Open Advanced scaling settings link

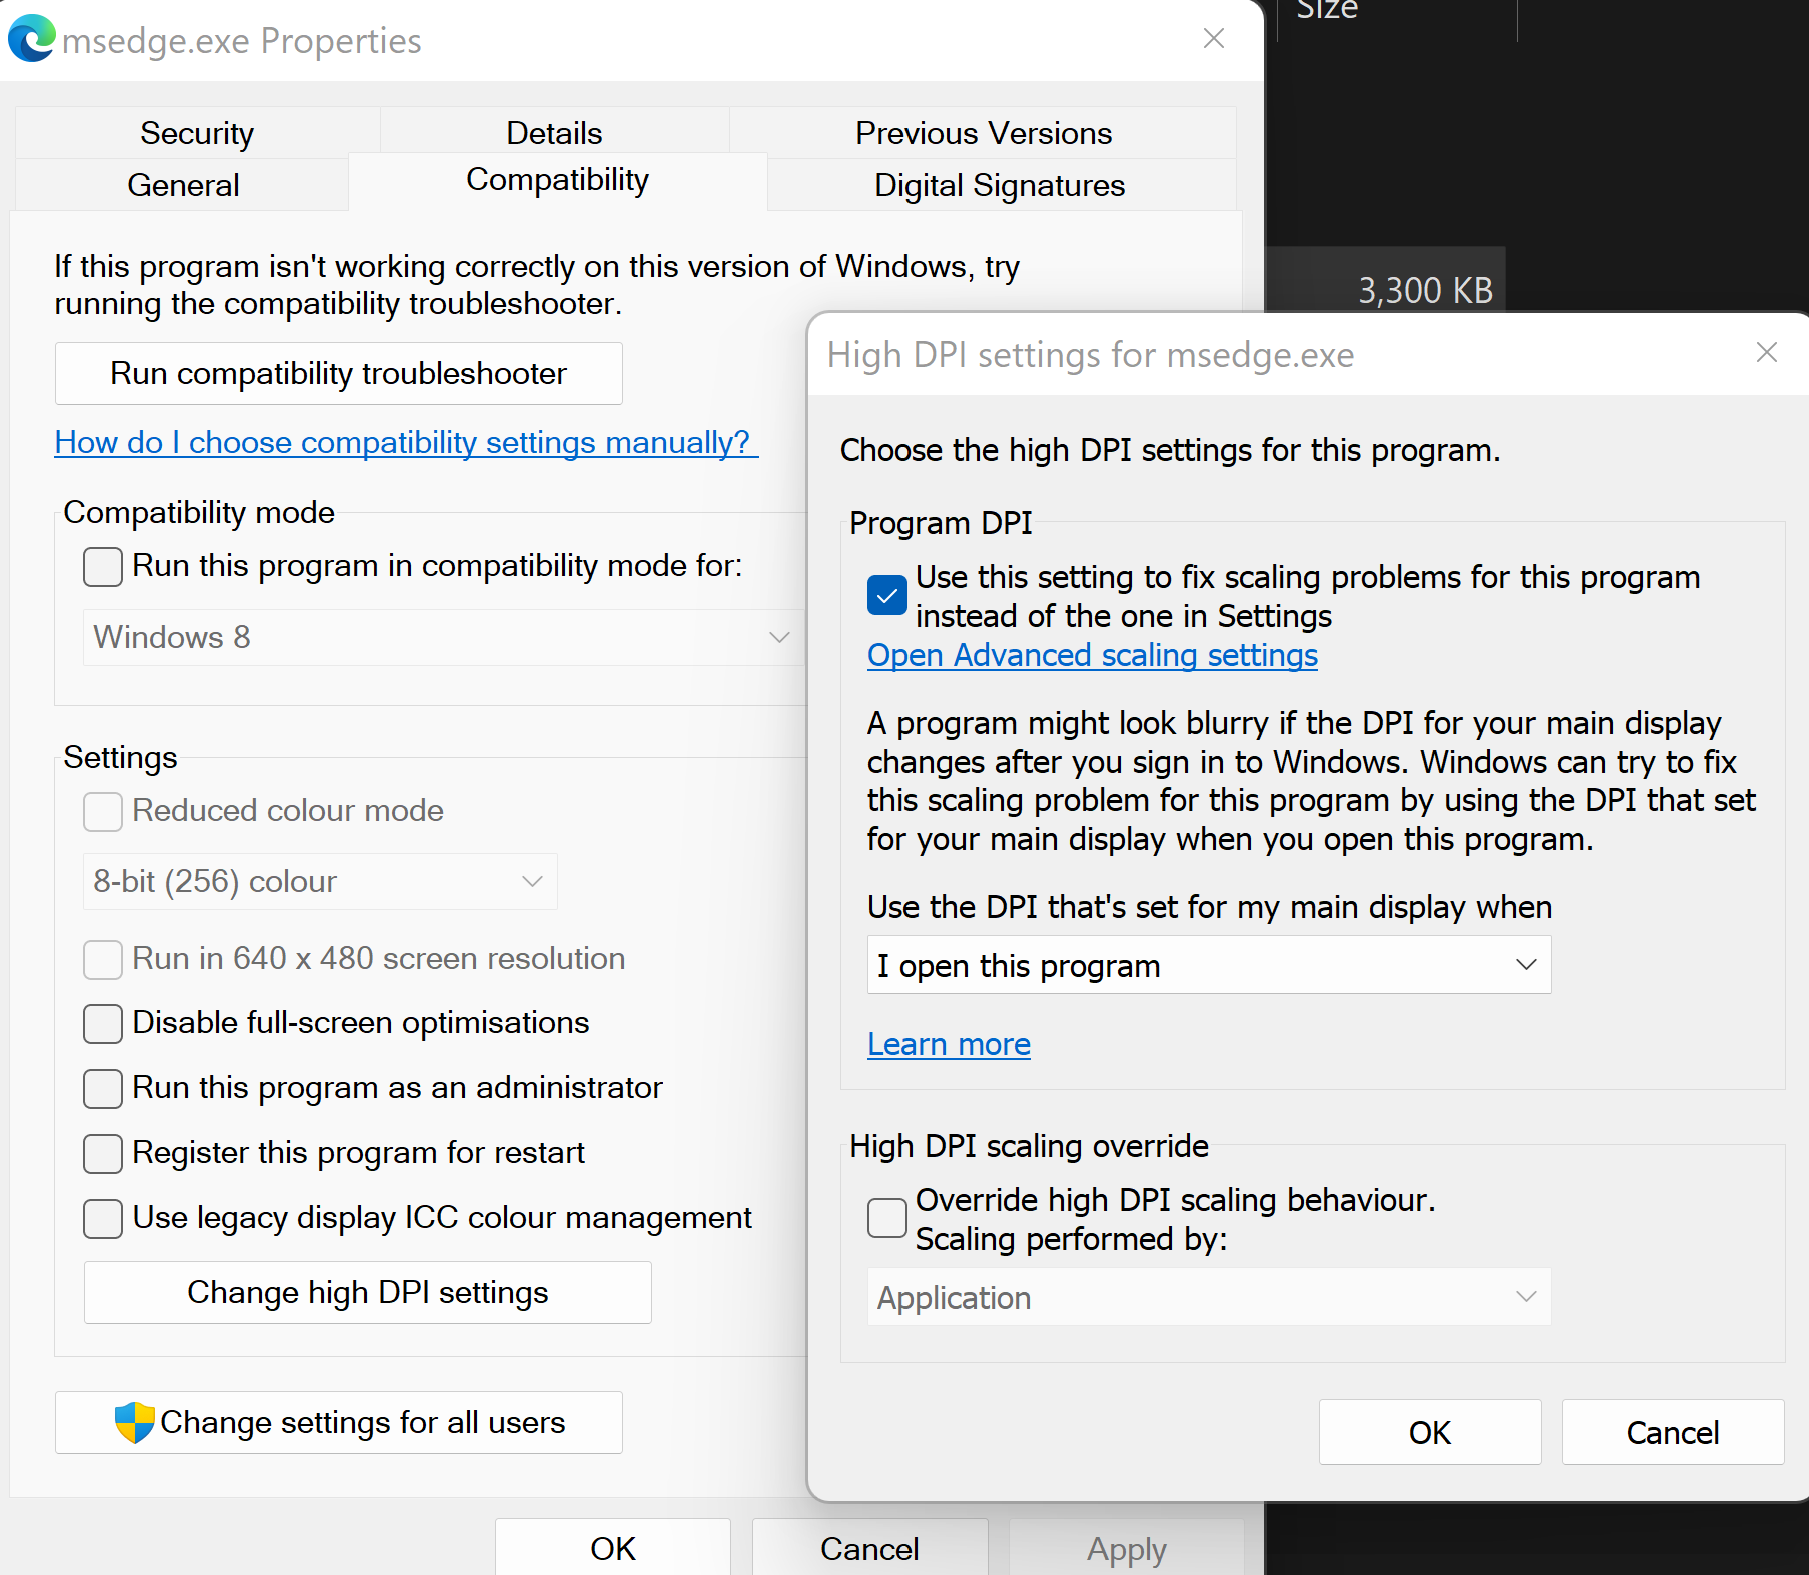coord(1092,655)
